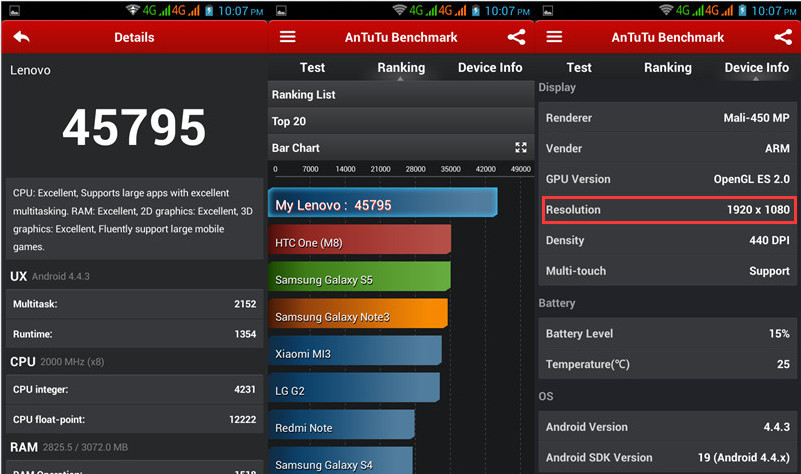Screen dimensions: 801x474
Task: Tap the picture notification icon above Details
Action: (x=12, y=11)
